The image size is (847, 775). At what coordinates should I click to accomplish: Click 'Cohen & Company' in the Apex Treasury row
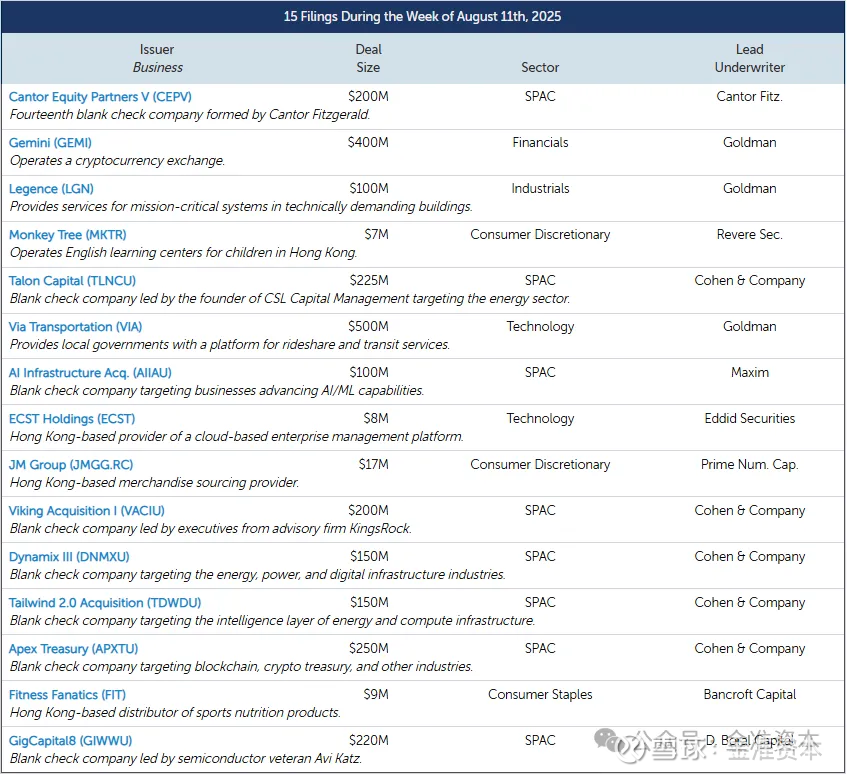point(750,648)
